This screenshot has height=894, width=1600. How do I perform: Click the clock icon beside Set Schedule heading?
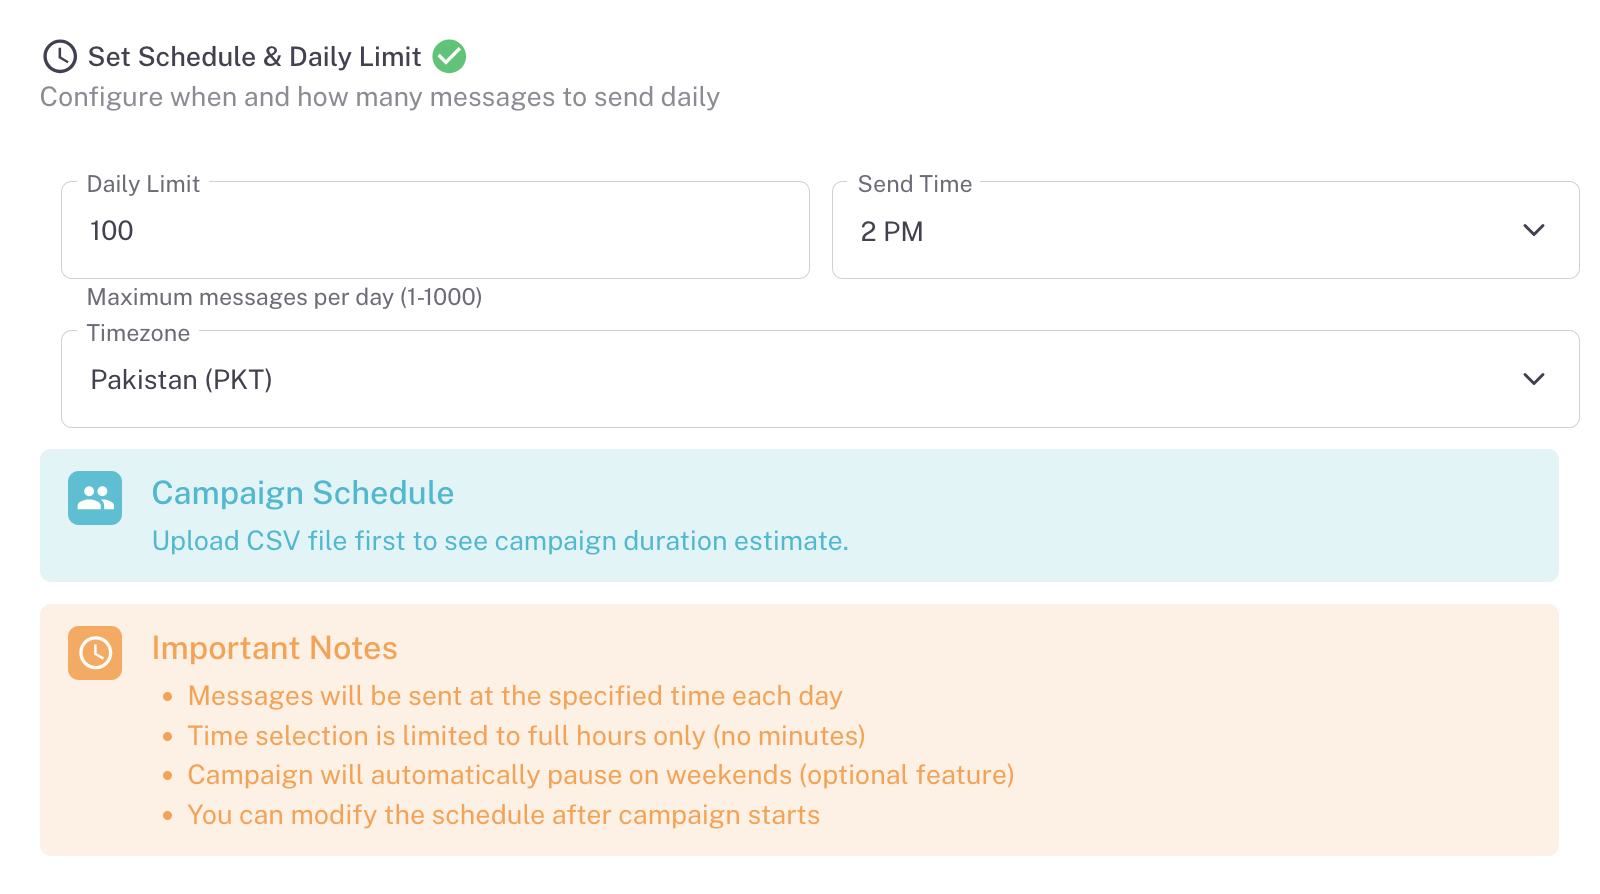[x=60, y=56]
